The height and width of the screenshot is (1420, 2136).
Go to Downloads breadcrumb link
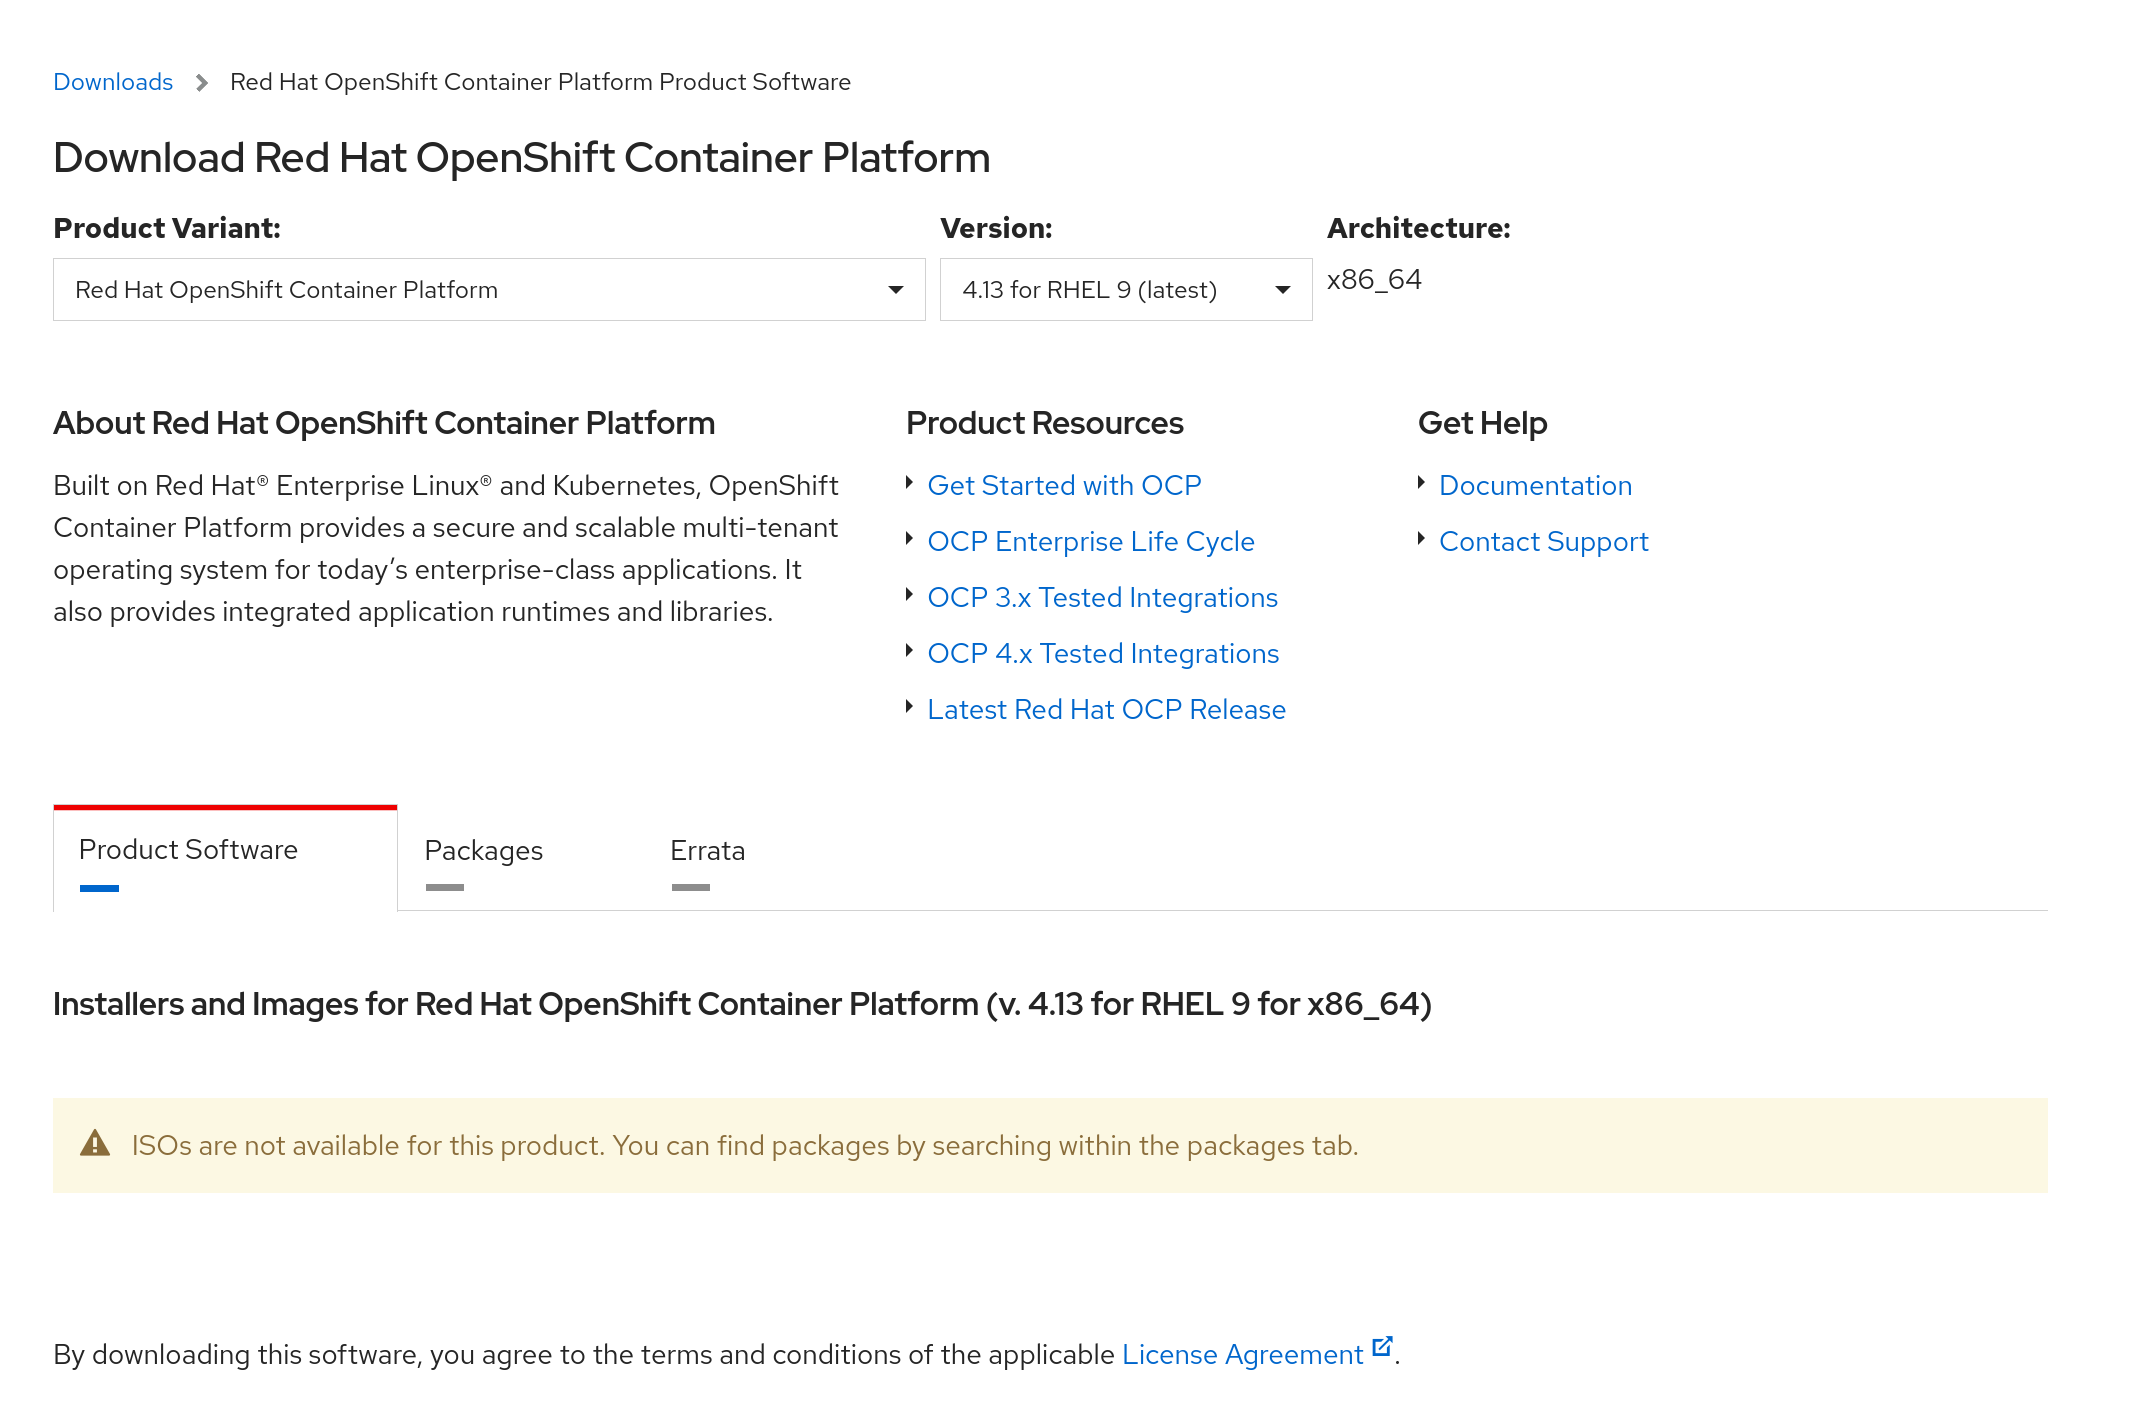coord(113,82)
